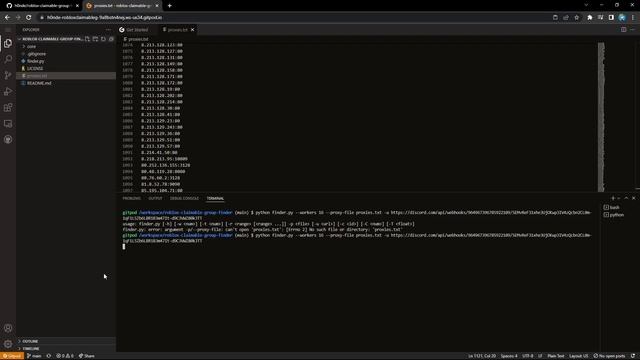Expand the core folder

31,47
